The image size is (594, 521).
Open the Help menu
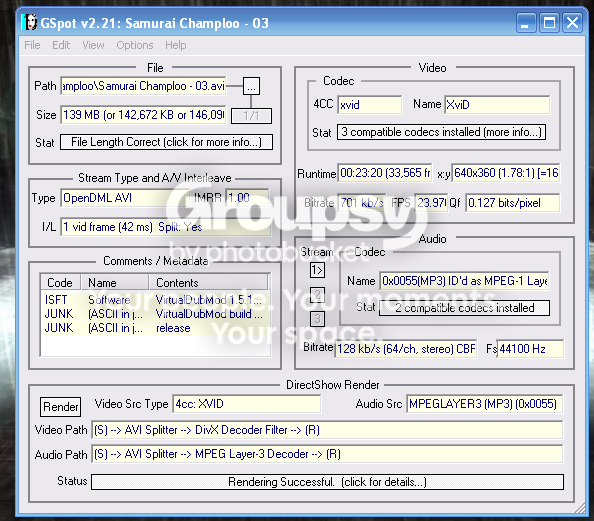click(175, 45)
